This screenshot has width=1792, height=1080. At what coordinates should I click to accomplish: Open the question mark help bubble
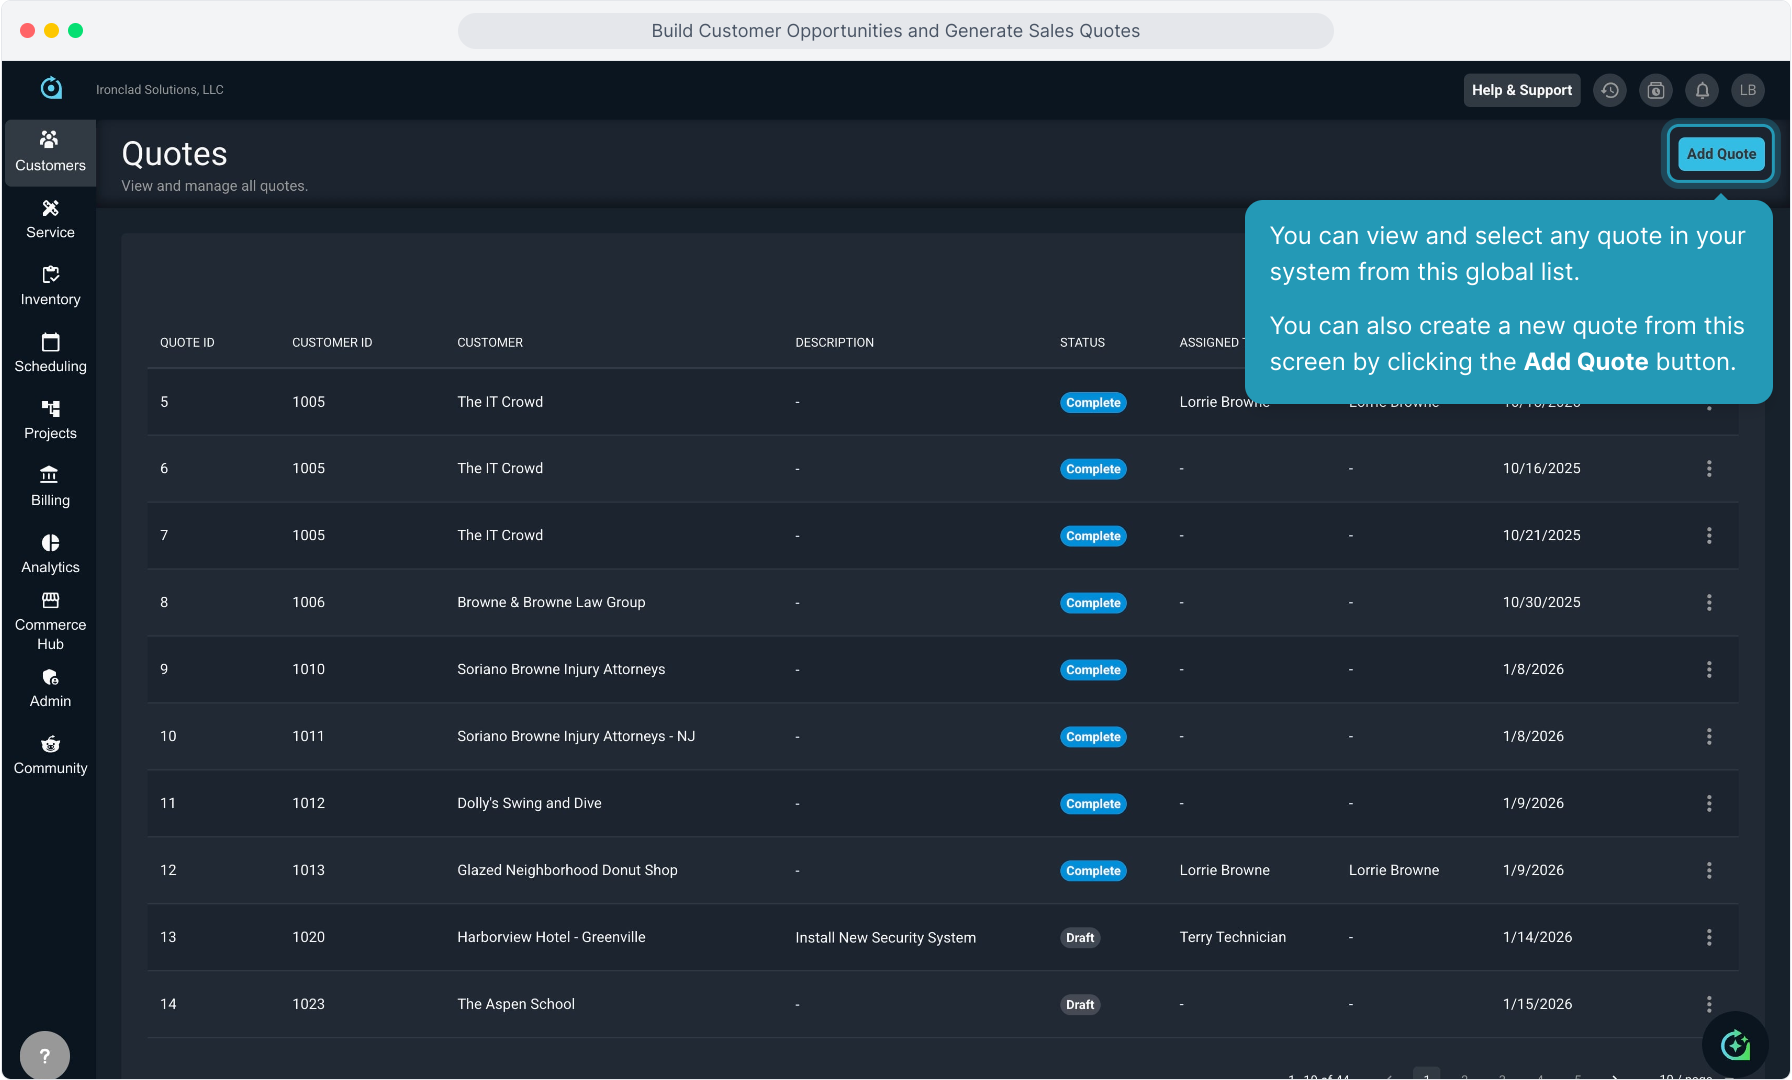(x=45, y=1055)
